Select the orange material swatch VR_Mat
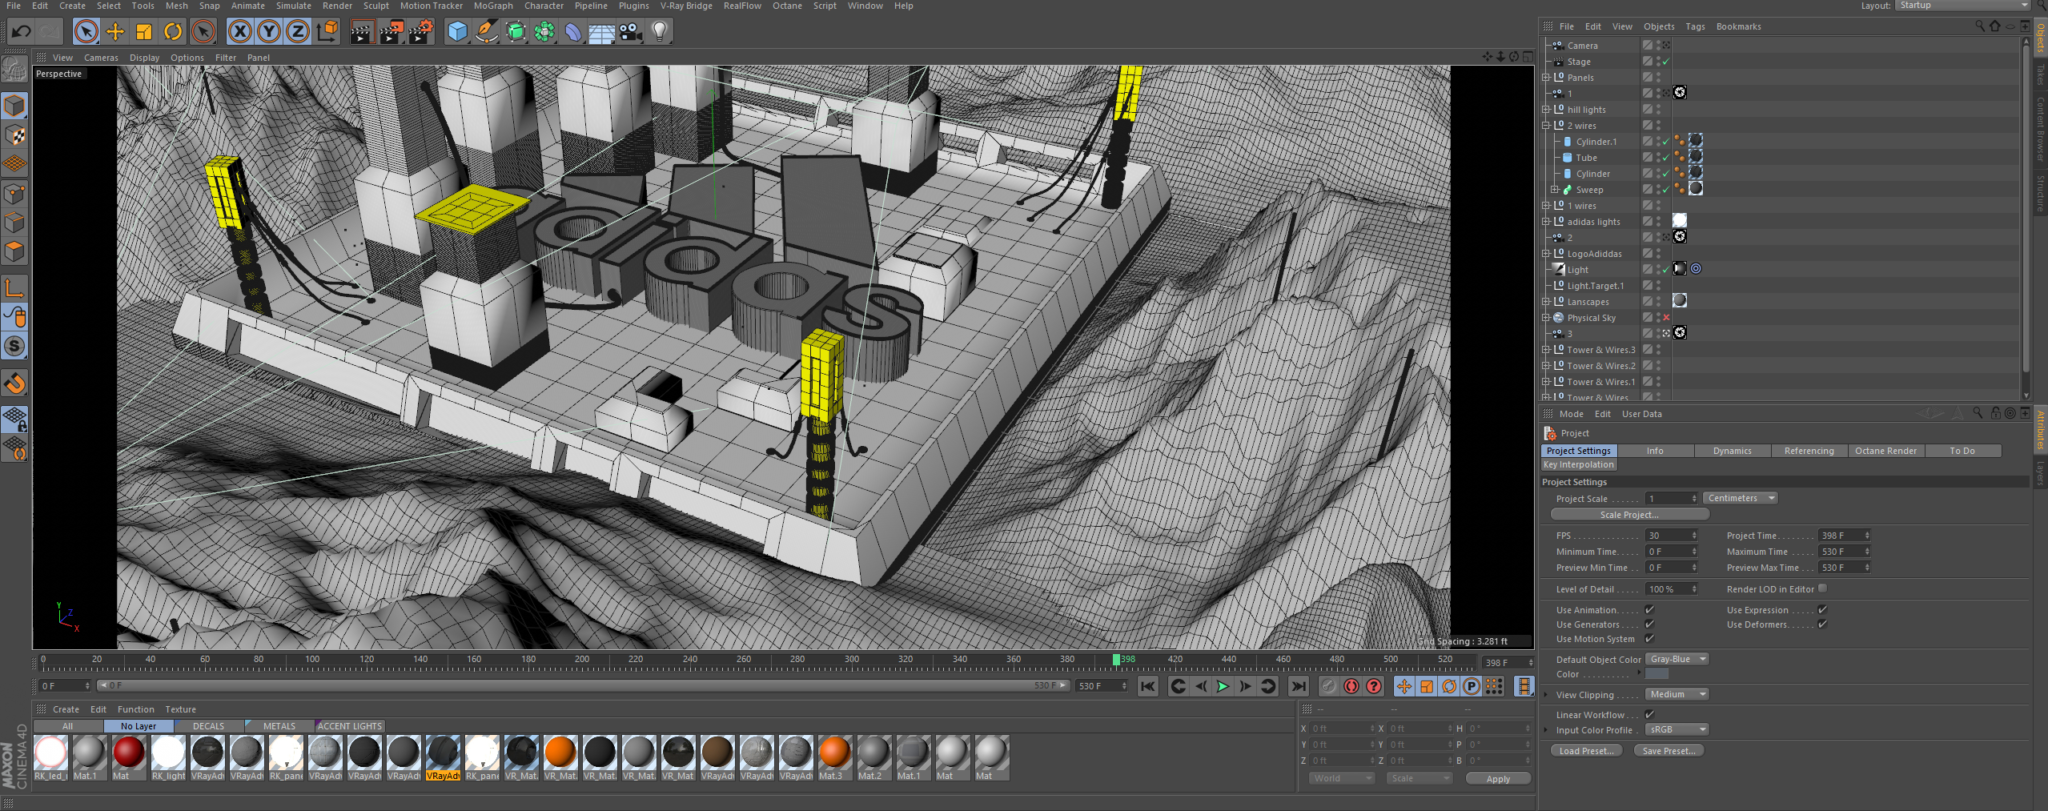The height and width of the screenshot is (811, 2048). [560, 758]
